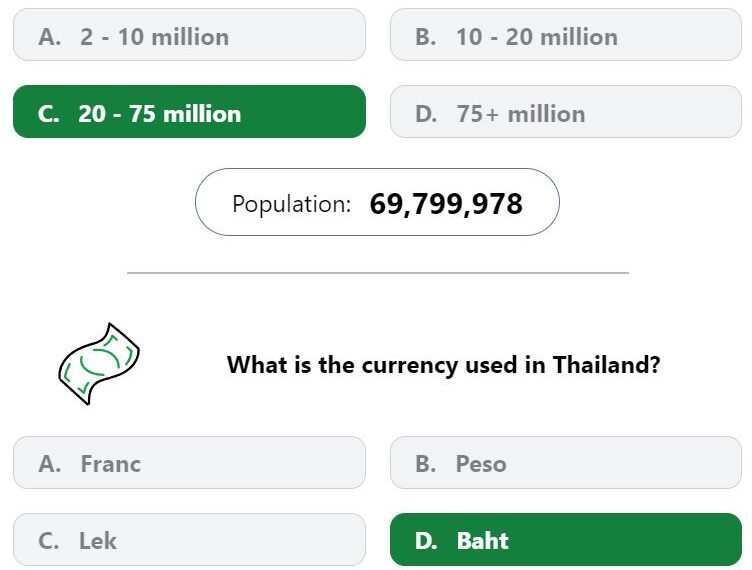Click the Population result box

(376, 203)
